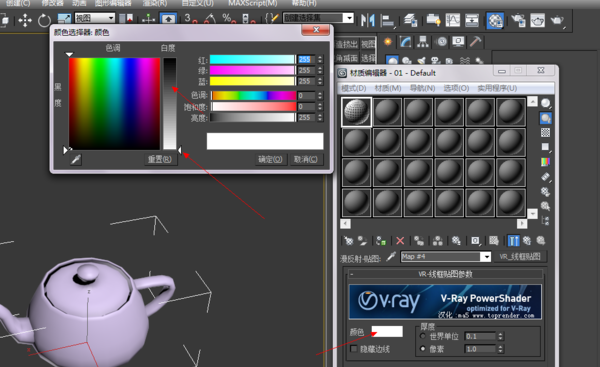The image size is (600, 367).
Task: Click Go to Parent icon
Action: pyautogui.click(x=527, y=241)
